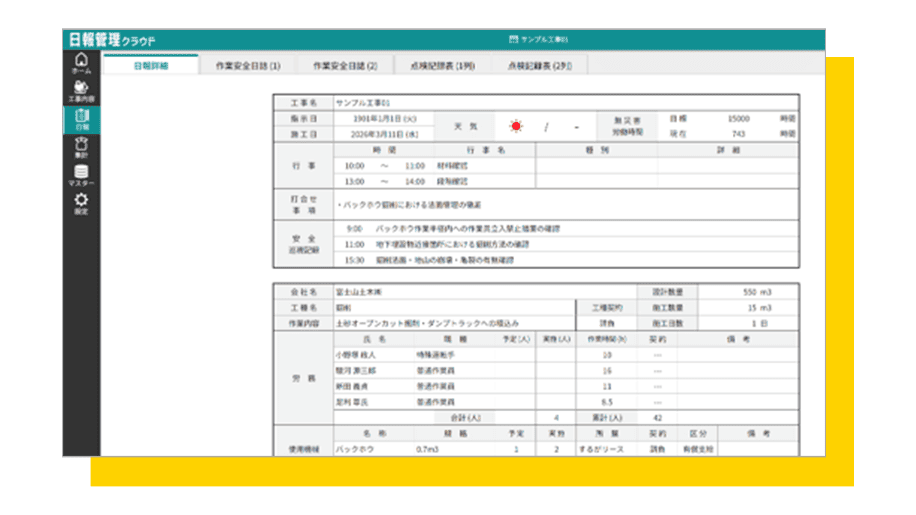Open 設定 settings gear icon
The image size is (916, 515).
coord(81,204)
